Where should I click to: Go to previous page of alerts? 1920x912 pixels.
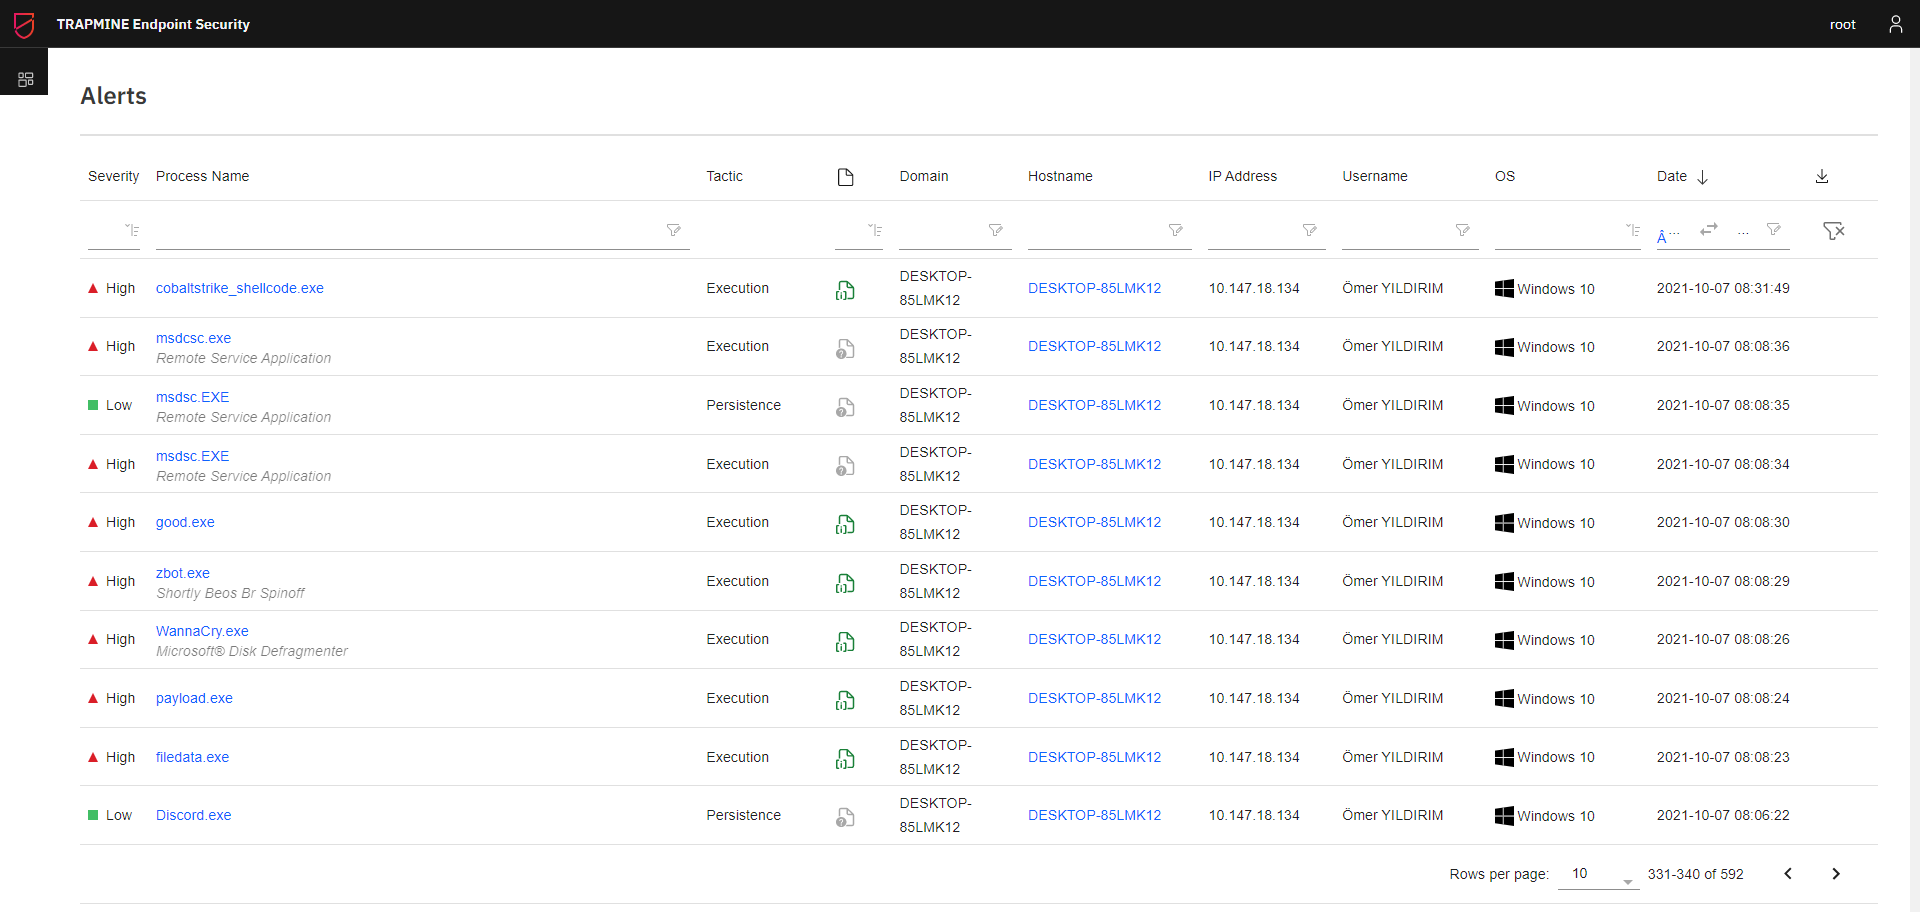1788,874
